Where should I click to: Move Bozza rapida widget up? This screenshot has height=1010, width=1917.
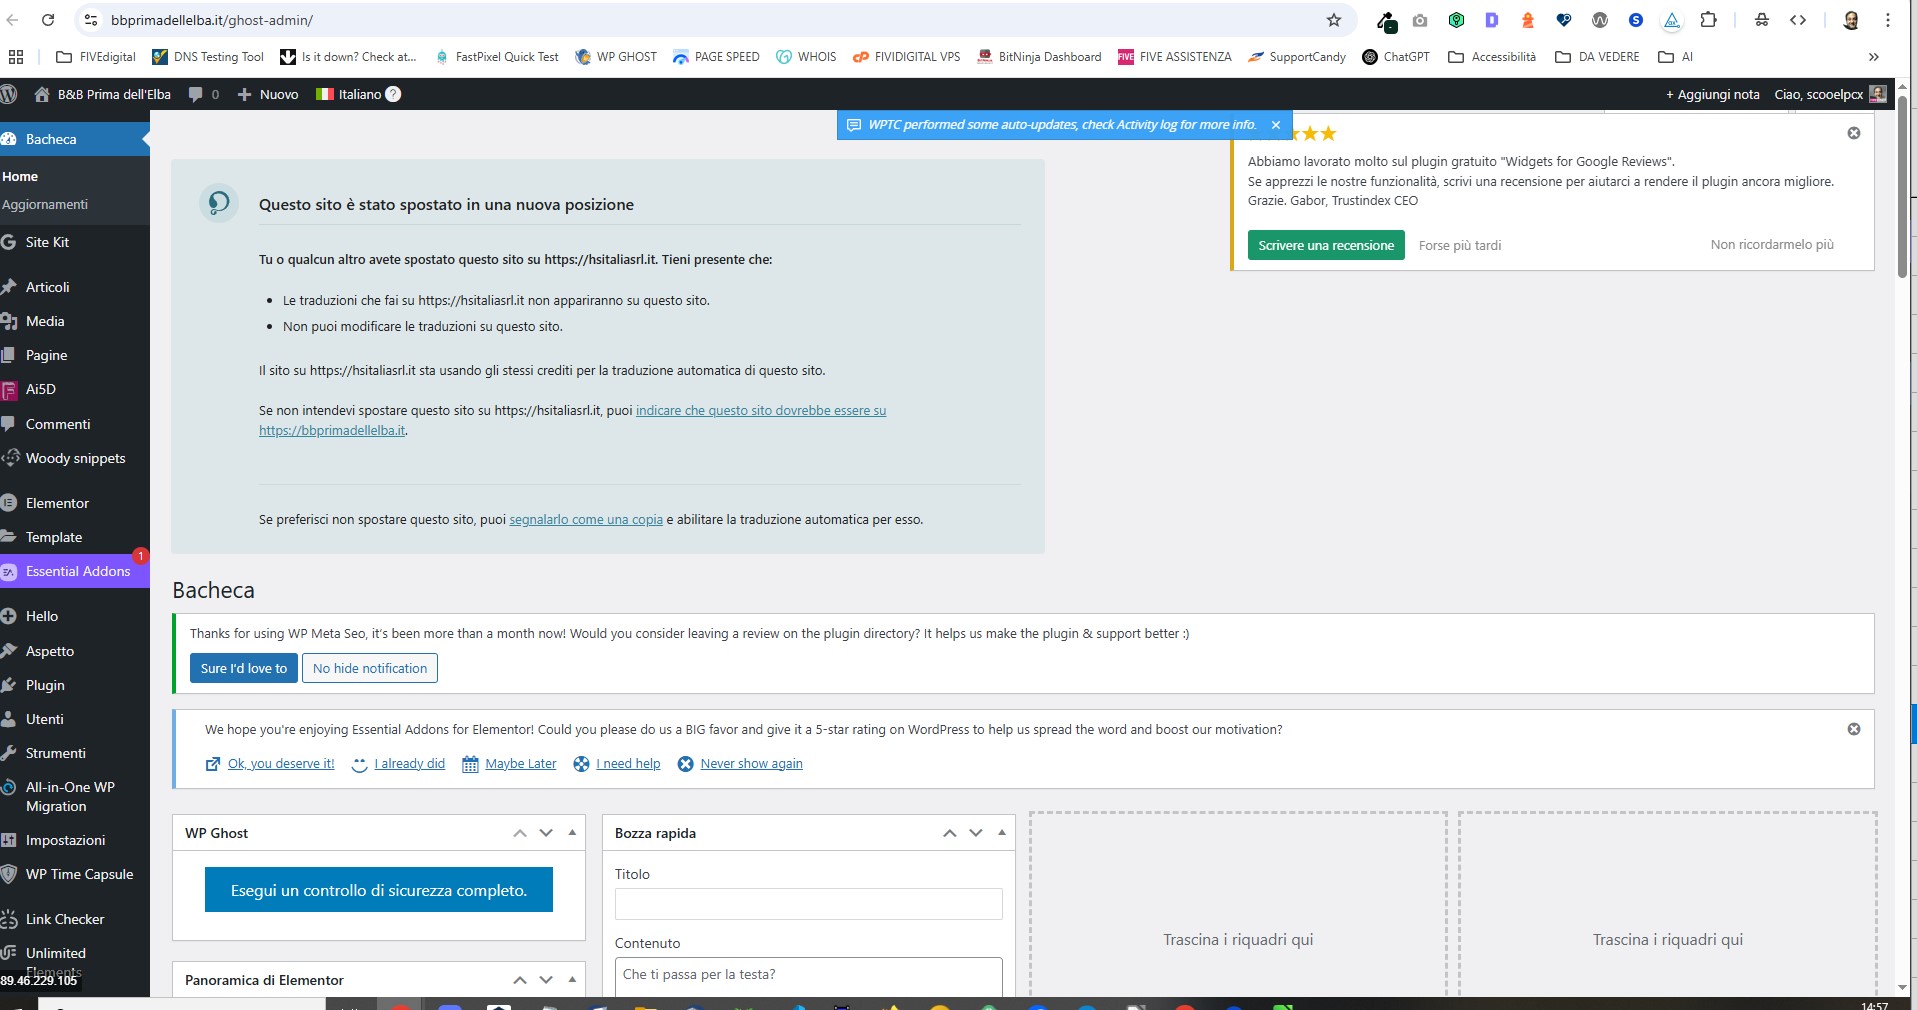[949, 833]
